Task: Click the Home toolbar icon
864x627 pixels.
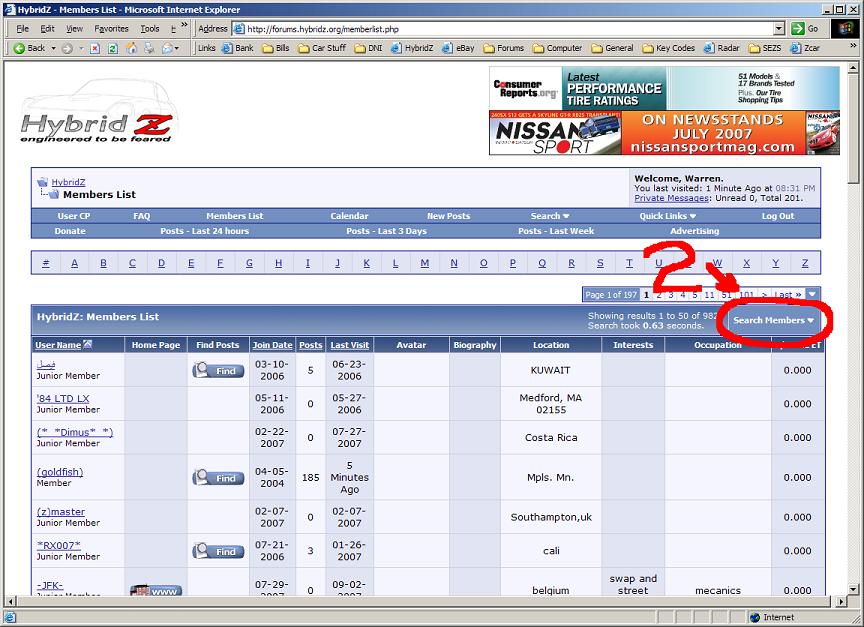Action: 131,48
